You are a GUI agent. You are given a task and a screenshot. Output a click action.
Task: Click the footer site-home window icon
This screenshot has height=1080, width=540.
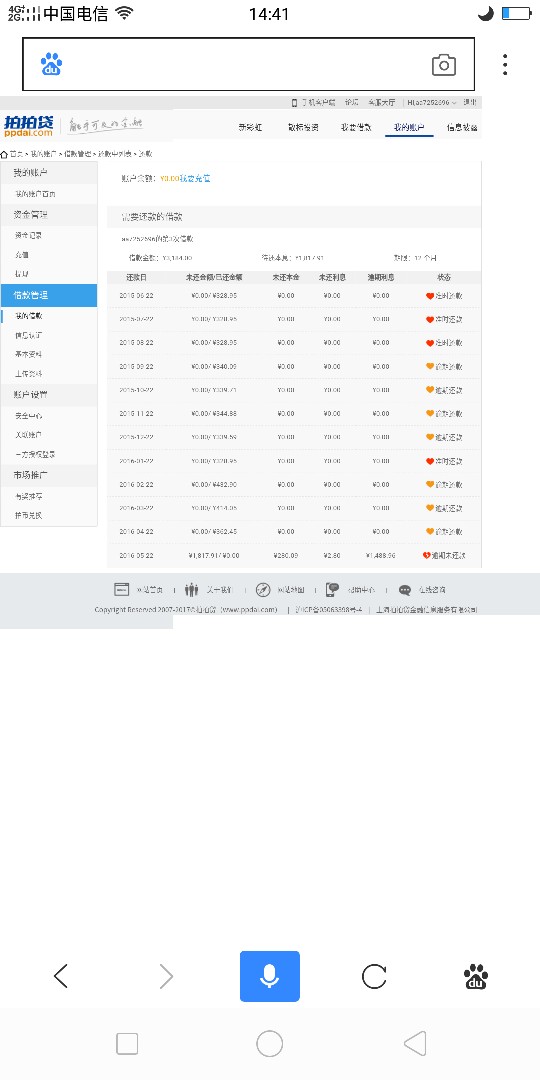(x=121, y=590)
